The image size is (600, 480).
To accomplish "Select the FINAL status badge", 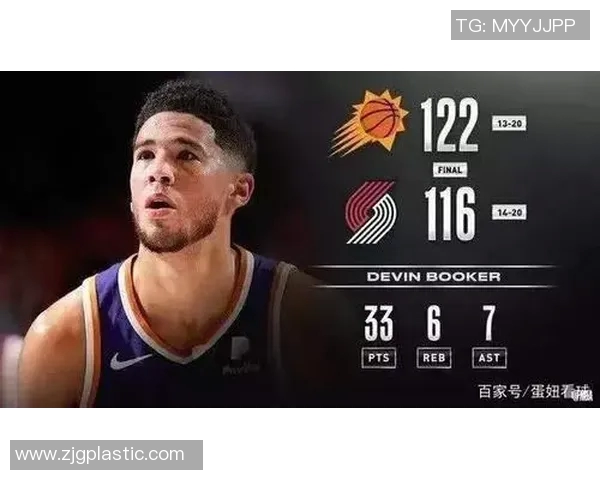I will (450, 170).
